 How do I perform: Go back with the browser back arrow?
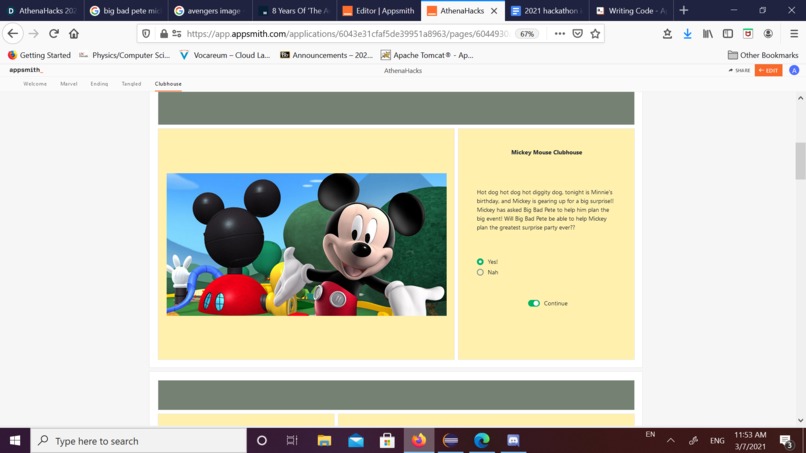point(13,34)
